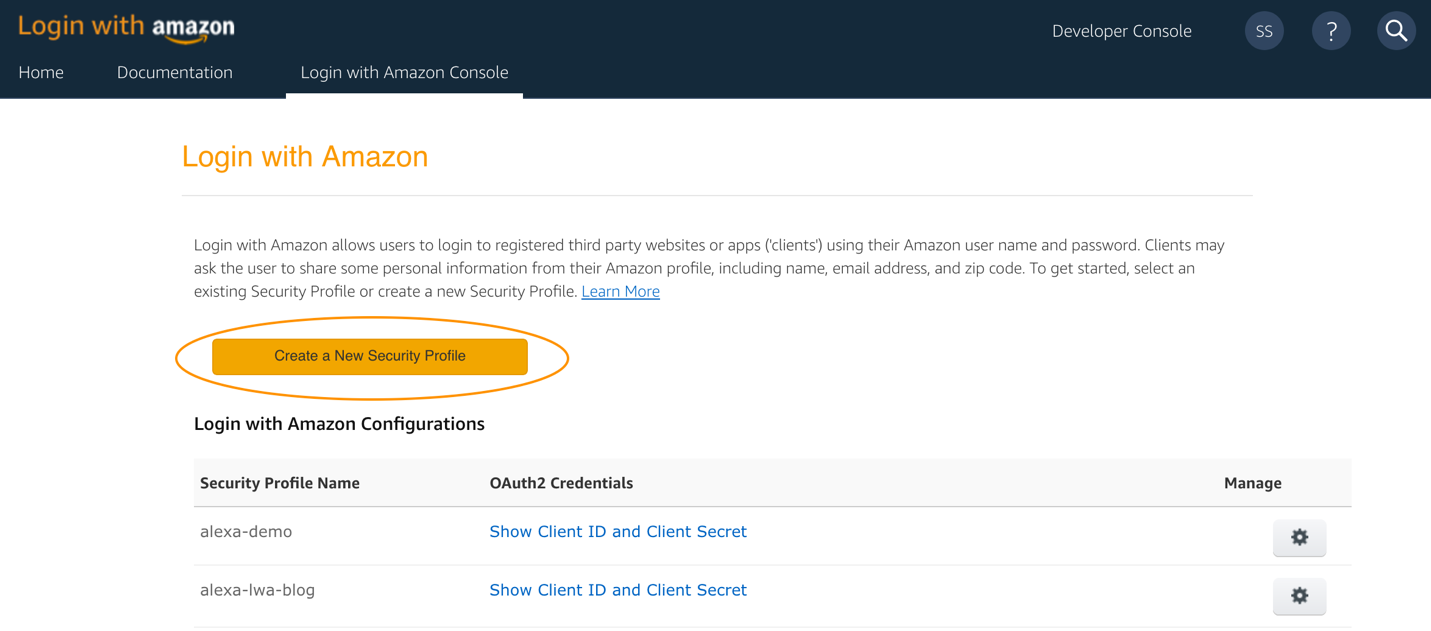The image size is (1431, 631).
Task: Click the Login with Amazon page heading
Action: pos(305,156)
